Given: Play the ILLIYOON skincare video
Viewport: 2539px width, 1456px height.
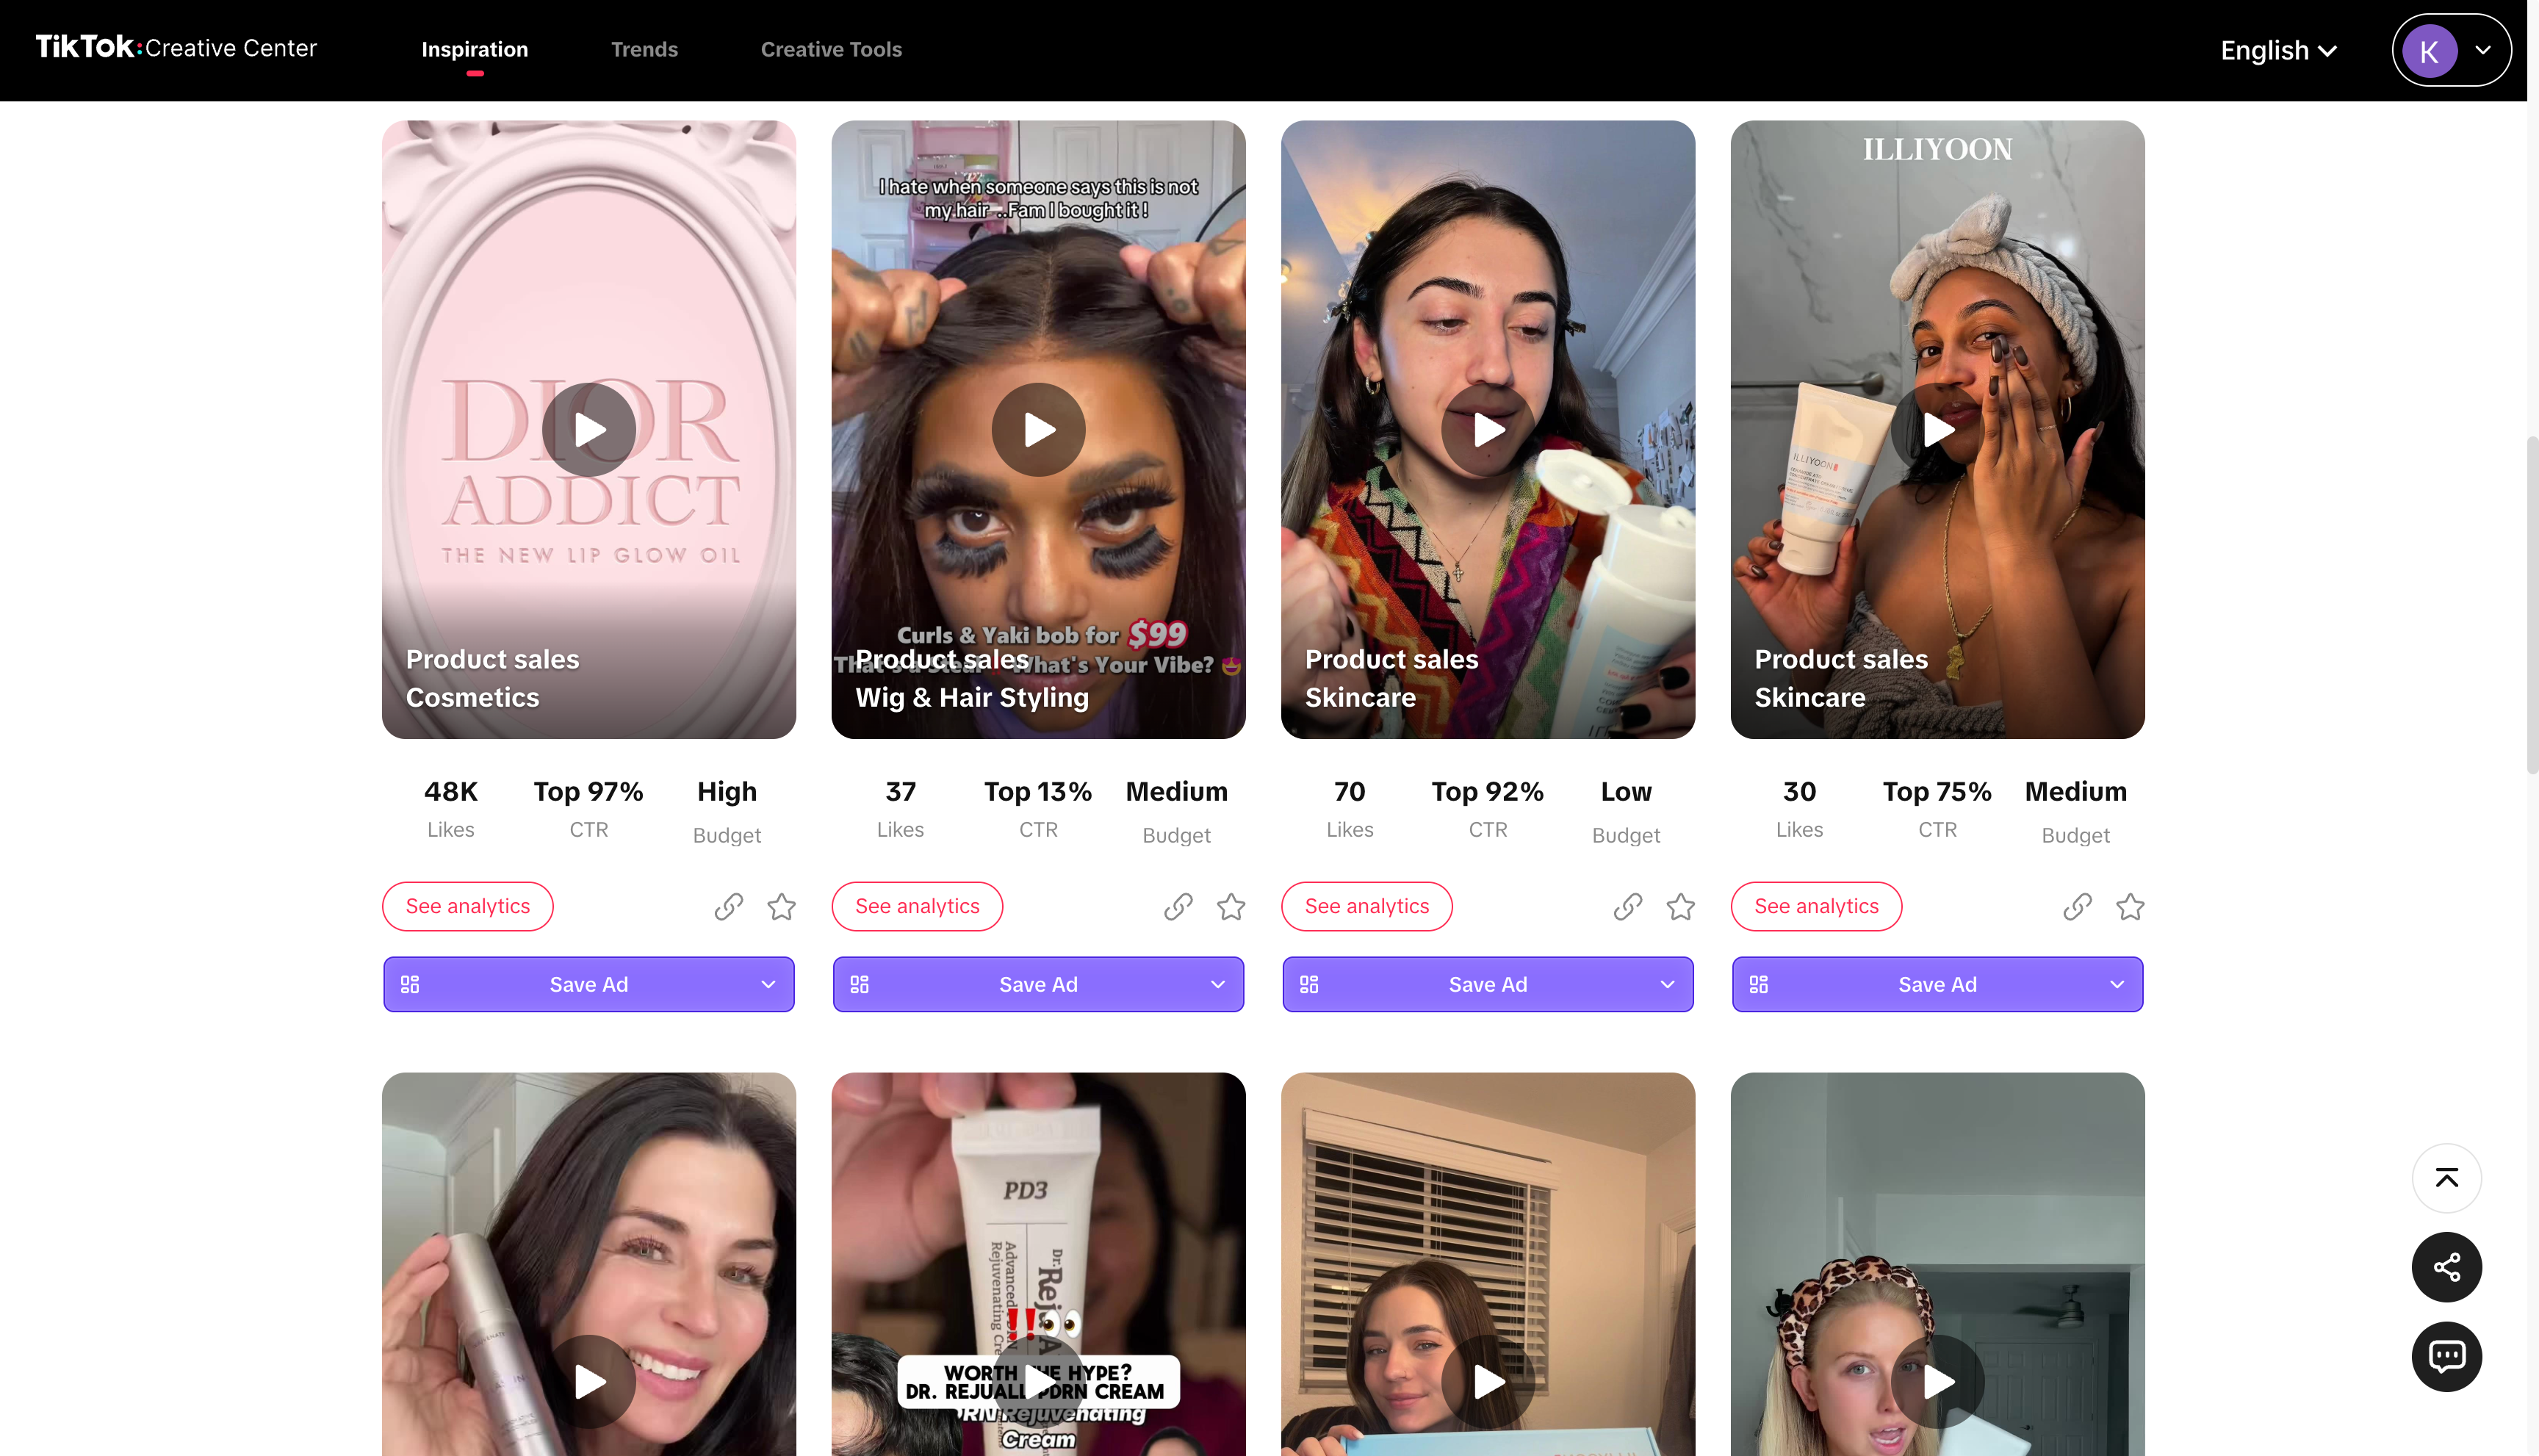Looking at the screenshot, I should 1937,430.
